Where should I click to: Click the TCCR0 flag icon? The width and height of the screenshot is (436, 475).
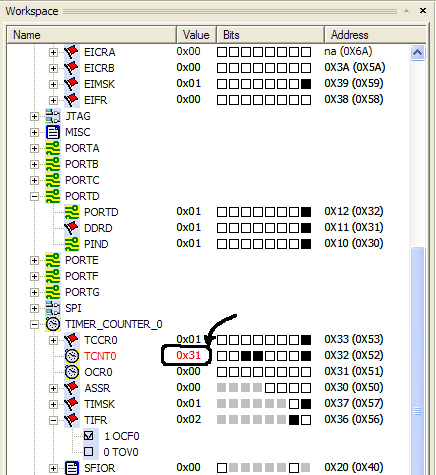coord(72,340)
